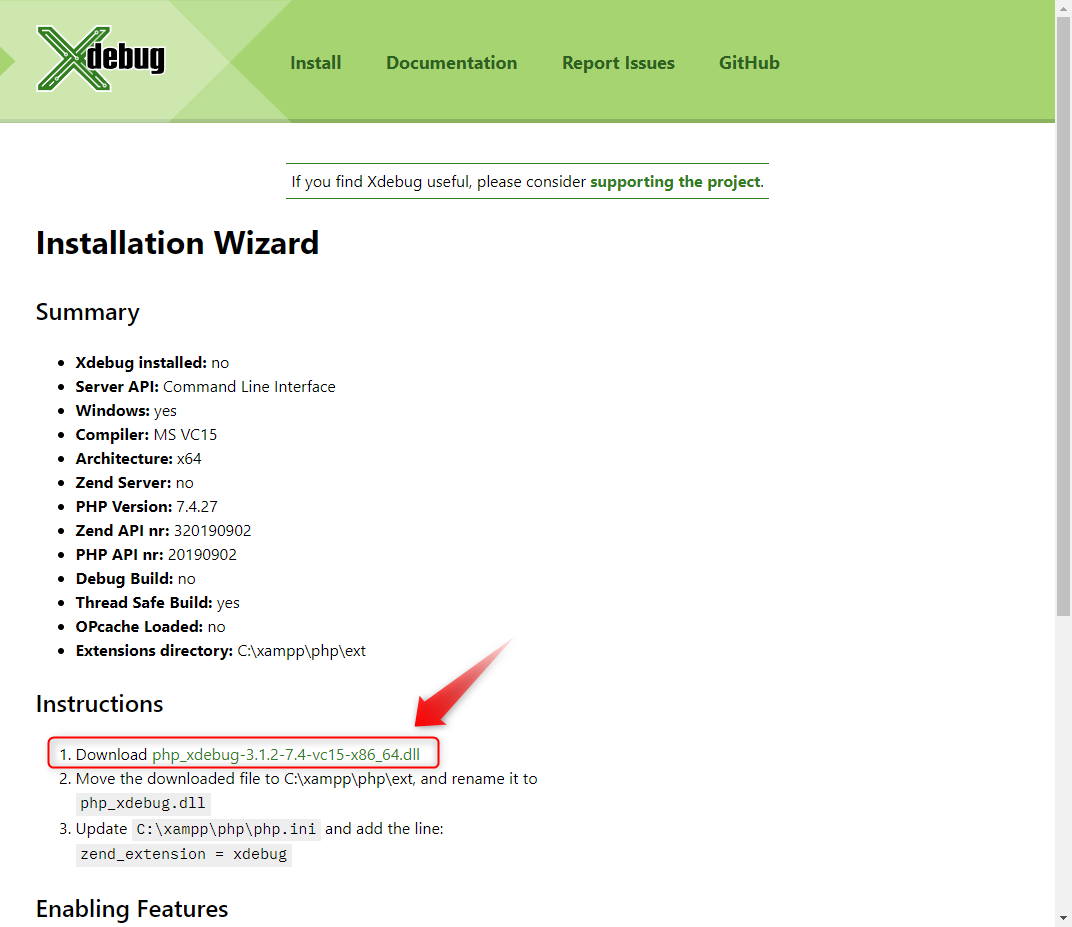Click the php_xdebug.dll code snippet
The image size is (1072, 927).
click(143, 803)
